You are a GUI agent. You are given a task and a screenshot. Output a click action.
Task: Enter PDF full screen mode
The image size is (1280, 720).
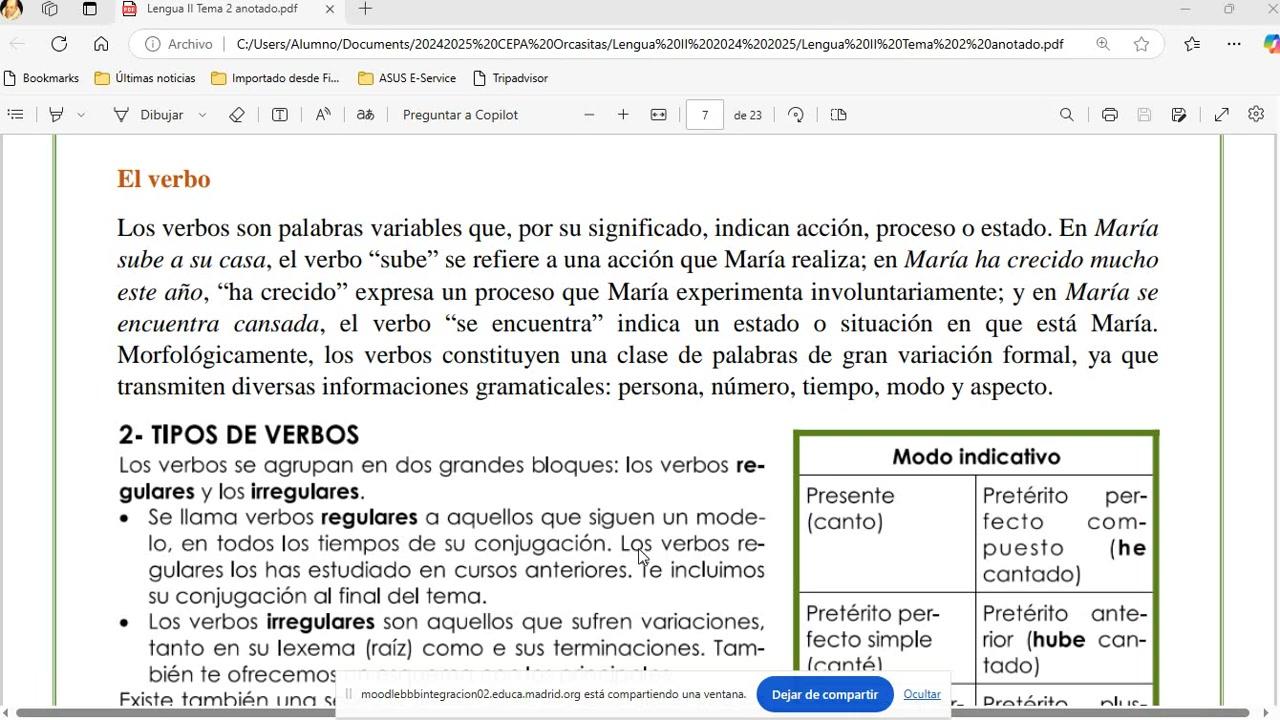pos(1221,115)
